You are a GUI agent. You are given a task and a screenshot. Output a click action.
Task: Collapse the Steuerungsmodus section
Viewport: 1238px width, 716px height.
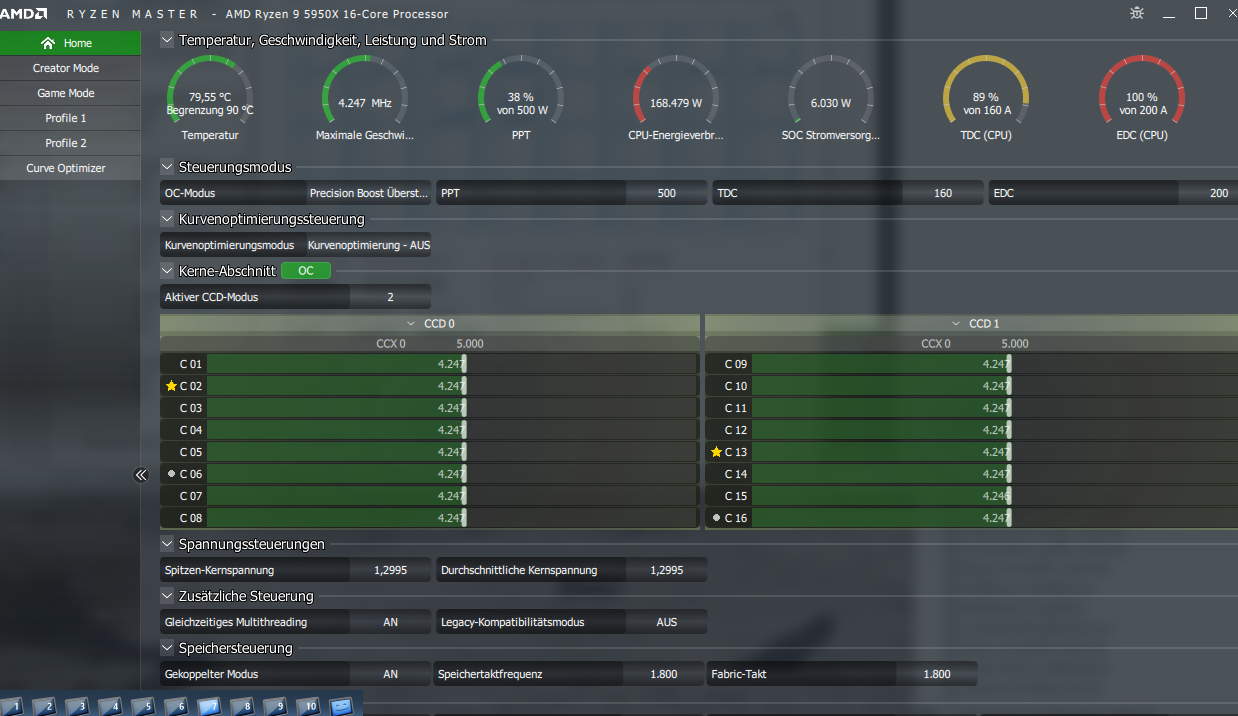[167, 167]
